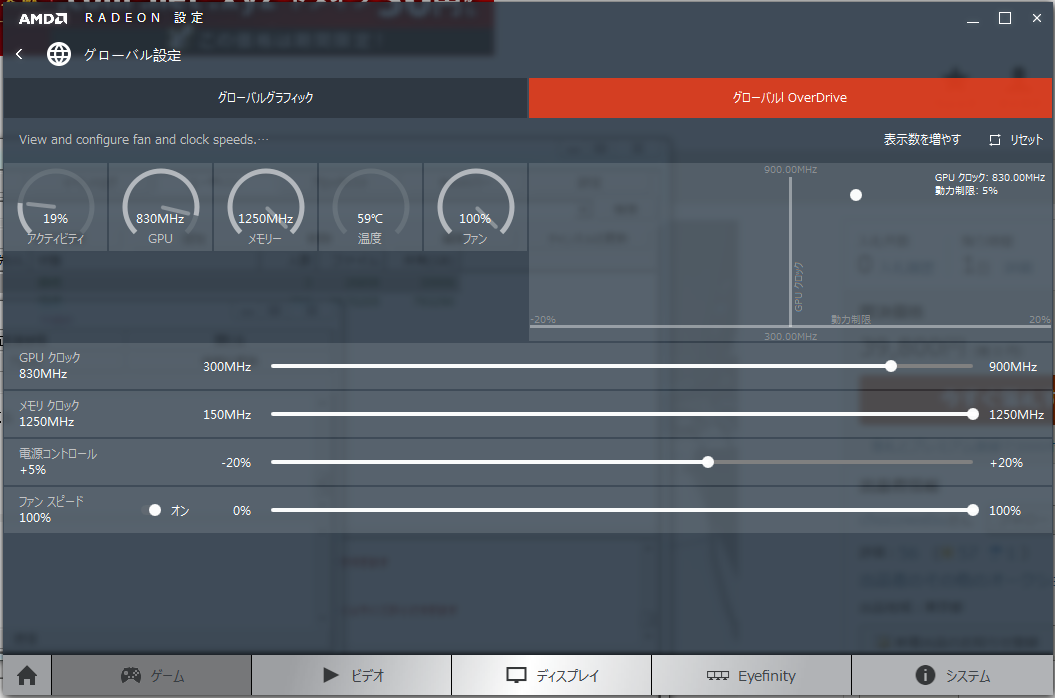This screenshot has height=698, width=1055.
Task: Click the +20% maximum power control label
Action: pyautogui.click(x=1006, y=463)
